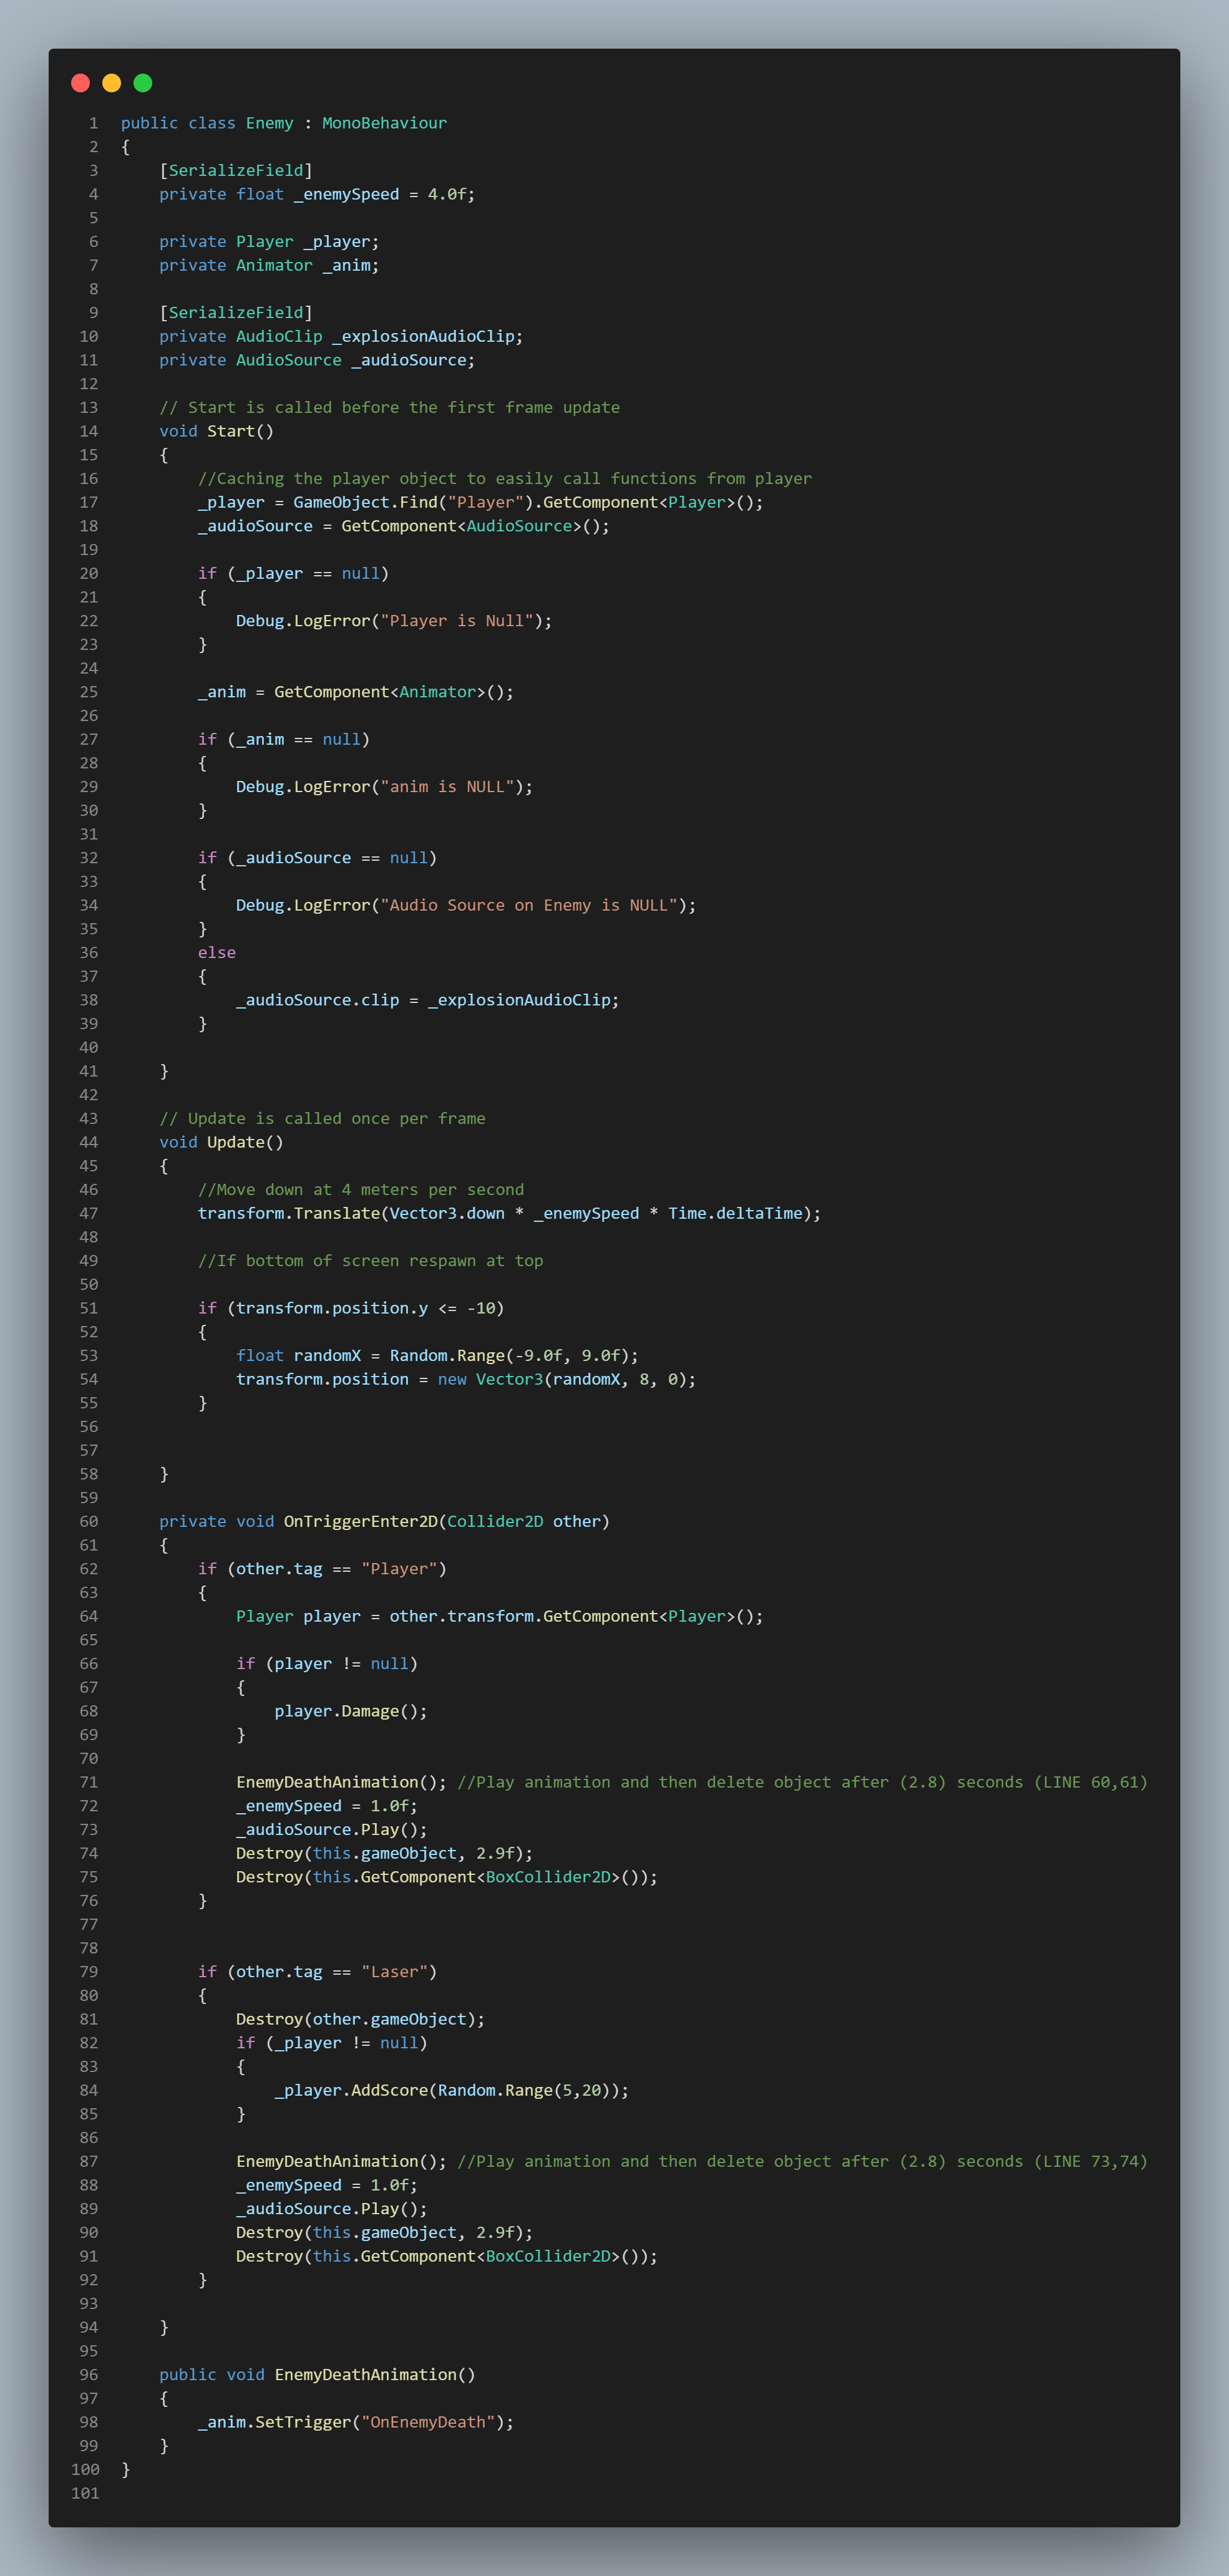Click the yellow minimize dot
The width and height of the screenshot is (1229, 2576).
click(x=112, y=83)
